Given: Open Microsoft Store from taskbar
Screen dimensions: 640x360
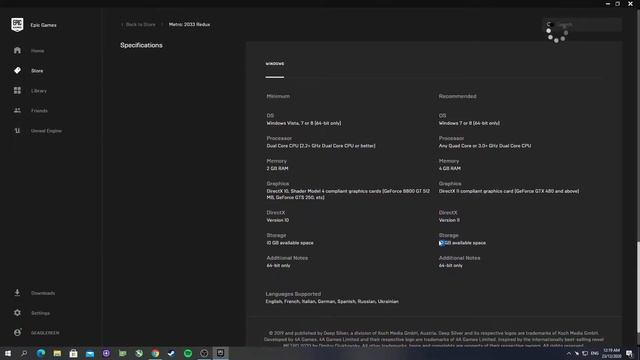Looking at the screenshot, I should click(x=73, y=353).
